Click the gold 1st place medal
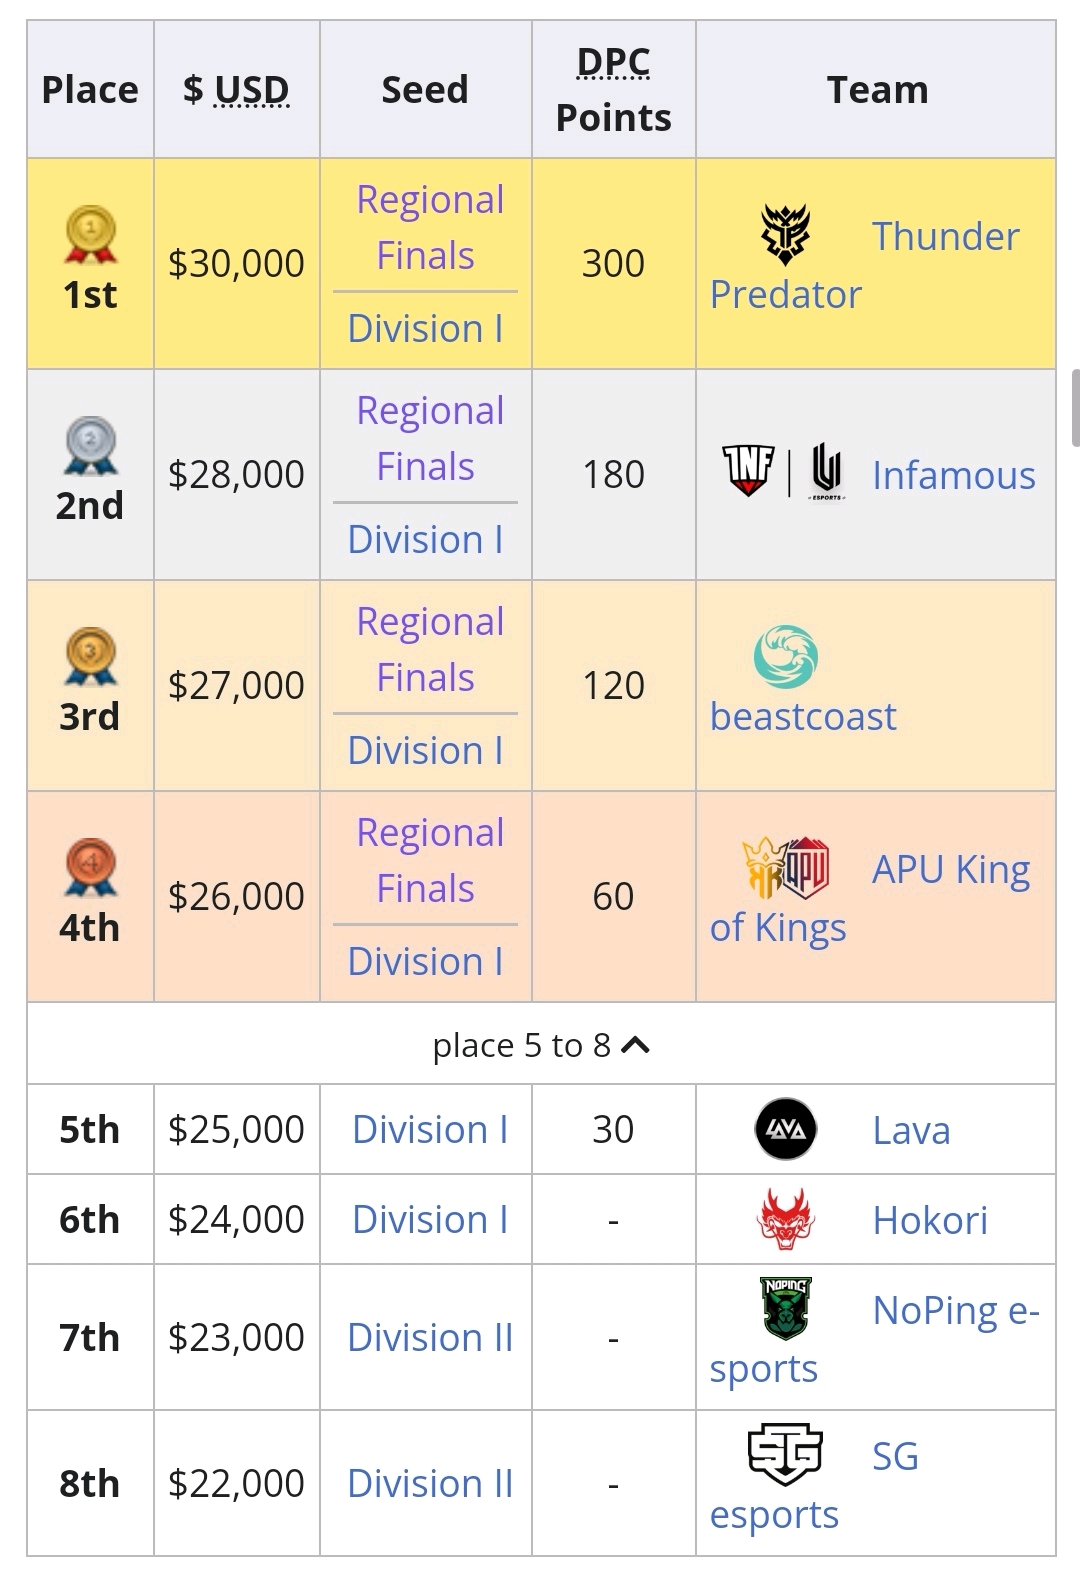 (x=91, y=234)
